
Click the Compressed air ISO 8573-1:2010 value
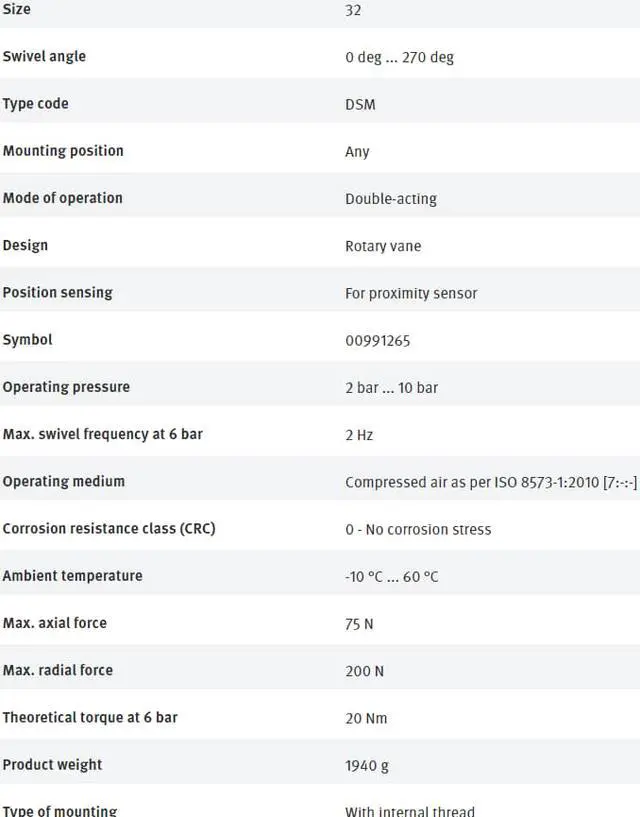pos(490,482)
